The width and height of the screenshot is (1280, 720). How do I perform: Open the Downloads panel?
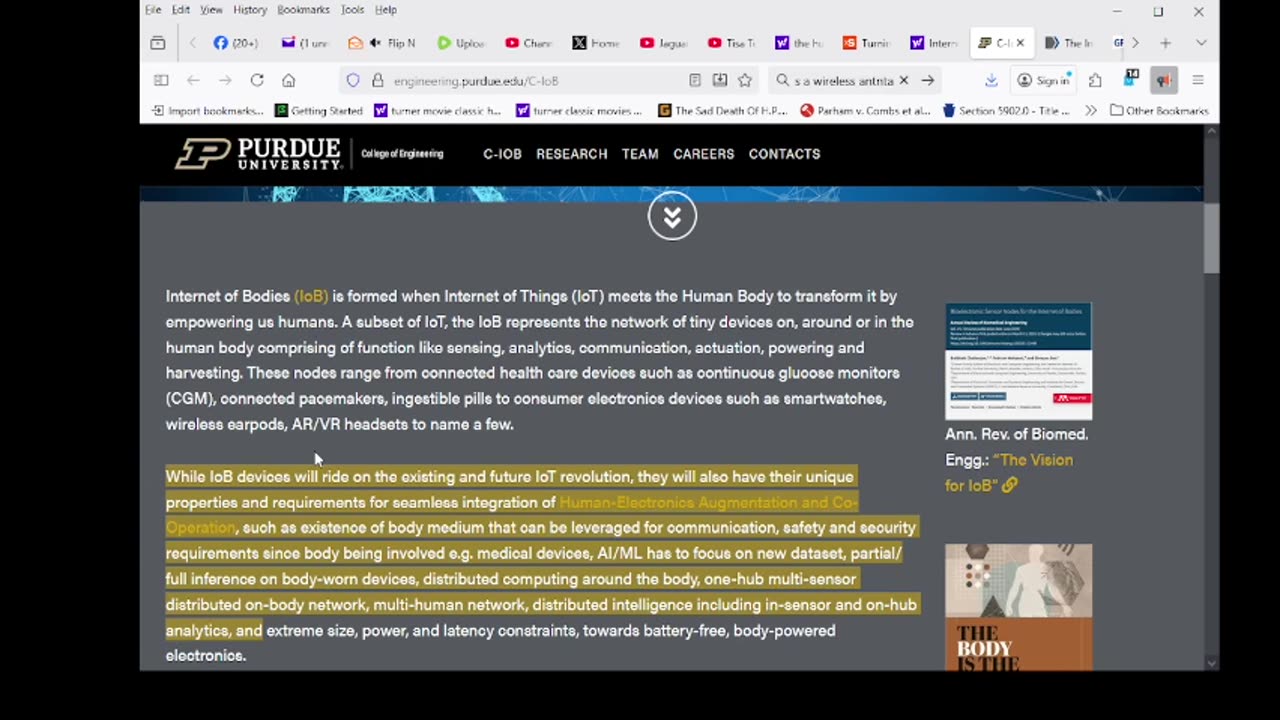991,80
